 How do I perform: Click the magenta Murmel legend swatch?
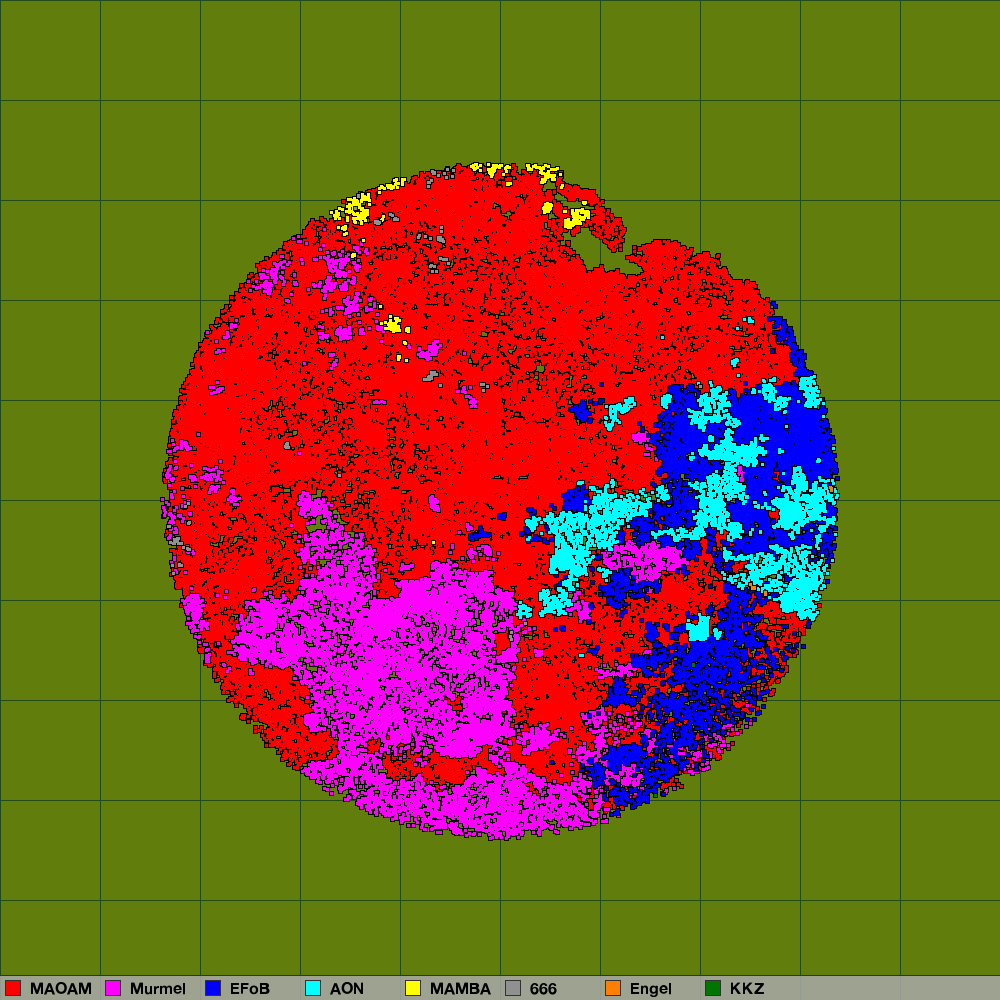click(113, 988)
